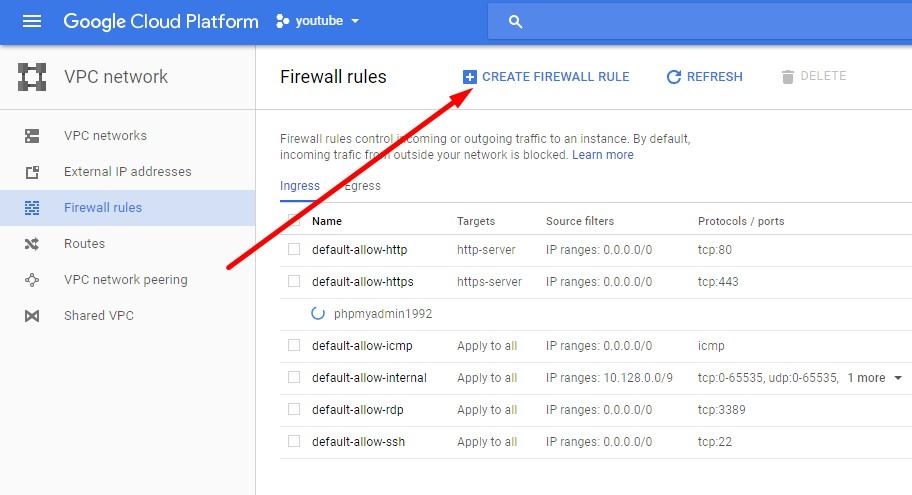Tick the checkbox for default-allow-ssh
The image size is (912, 495).
294,441
